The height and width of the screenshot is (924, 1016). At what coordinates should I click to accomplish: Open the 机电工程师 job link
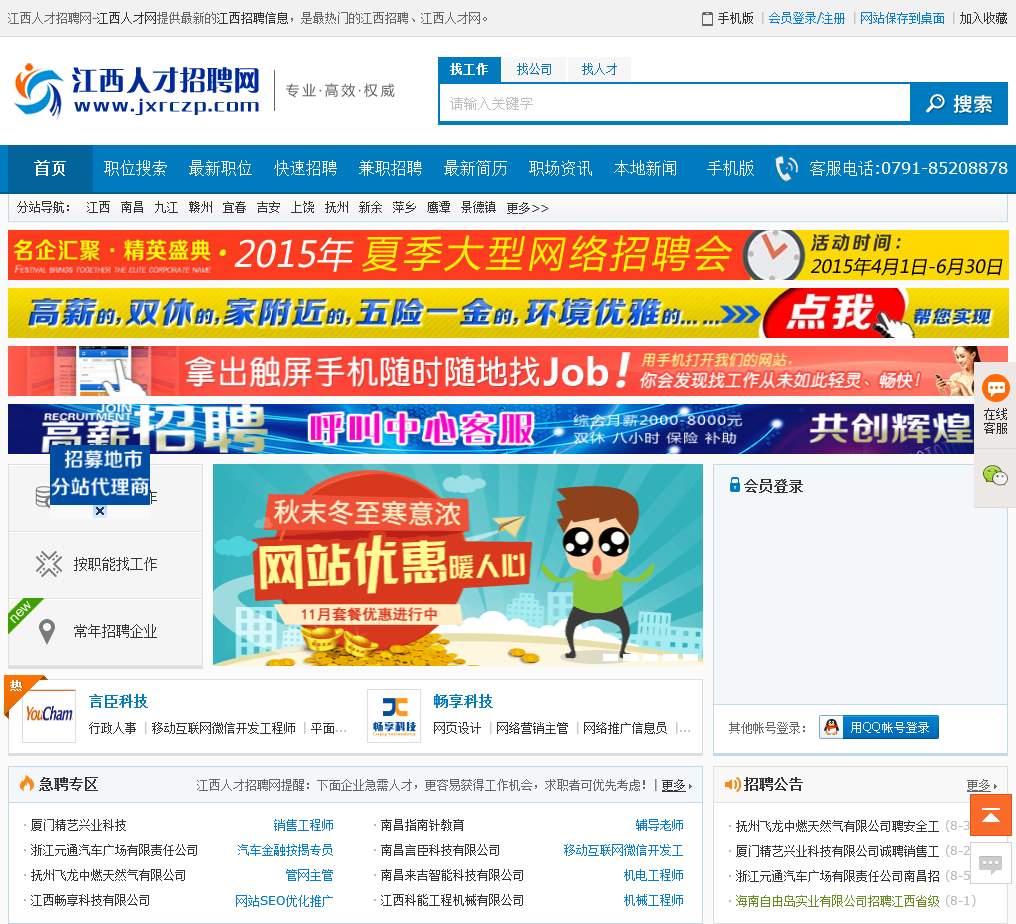pyautogui.click(x=653, y=875)
